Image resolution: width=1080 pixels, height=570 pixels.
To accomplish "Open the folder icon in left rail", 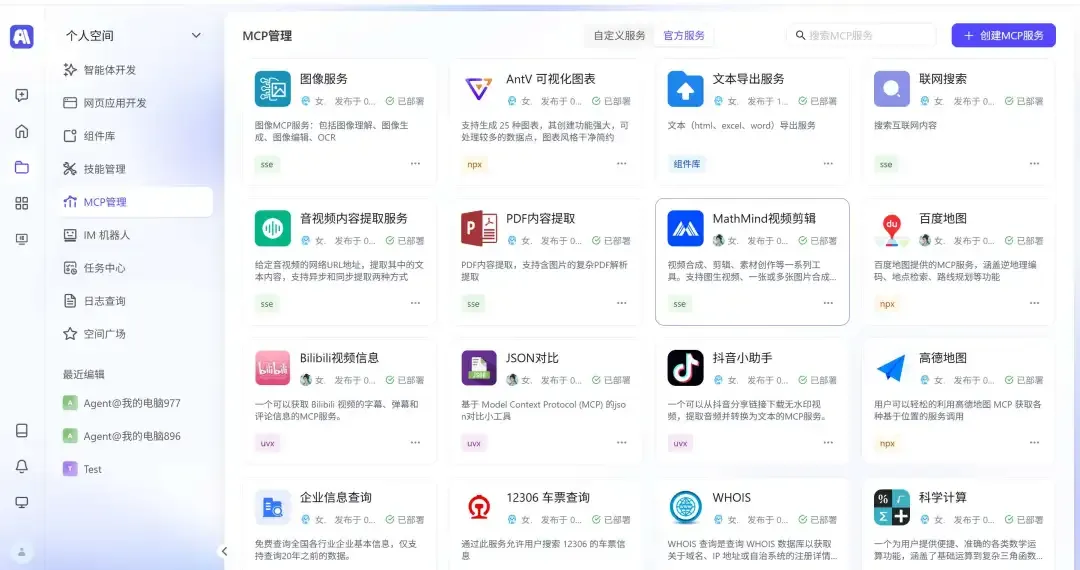I will (x=21, y=167).
